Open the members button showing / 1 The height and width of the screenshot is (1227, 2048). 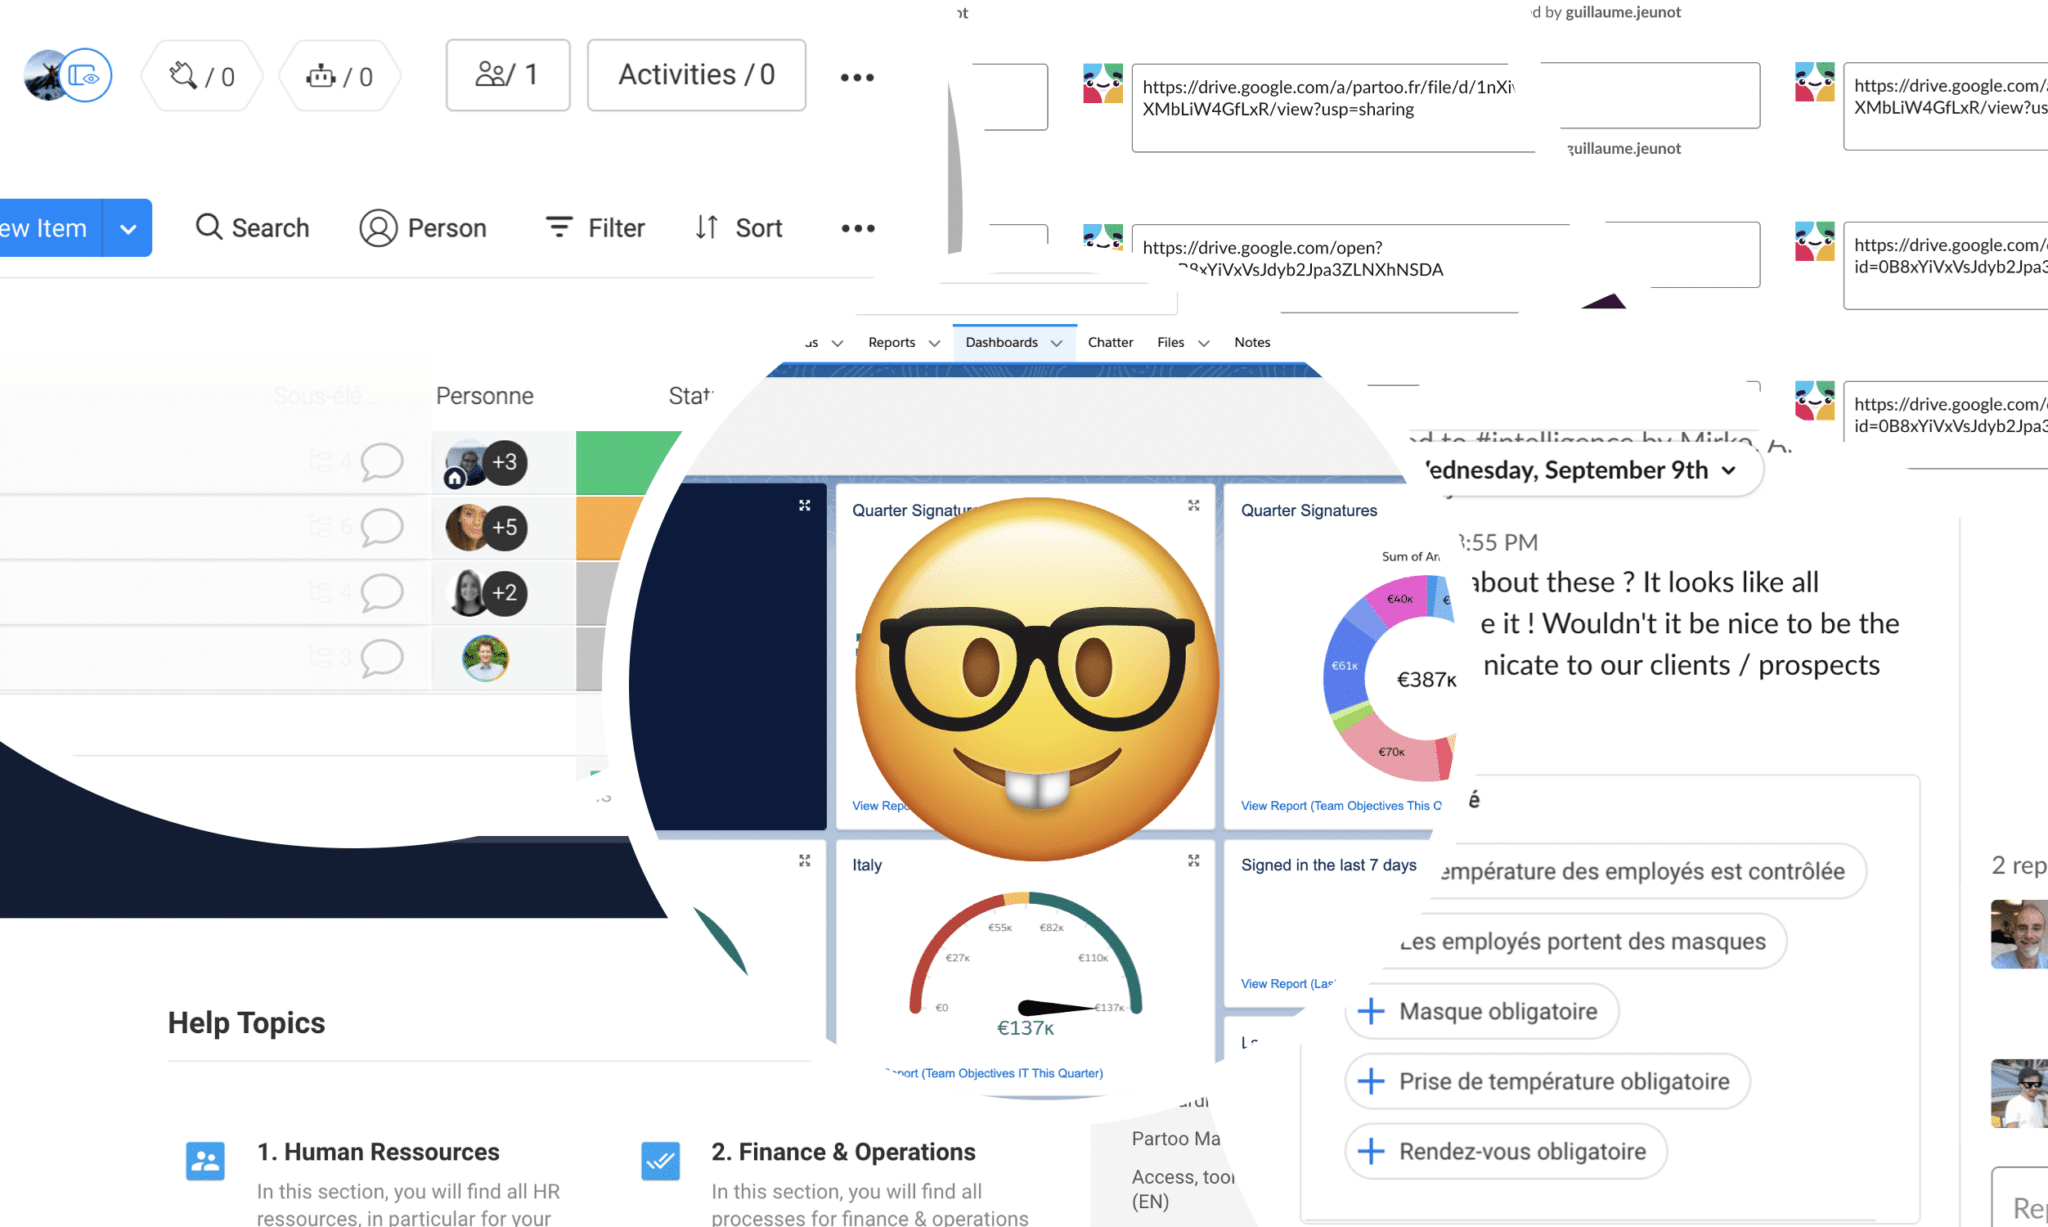(x=508, y=75)
